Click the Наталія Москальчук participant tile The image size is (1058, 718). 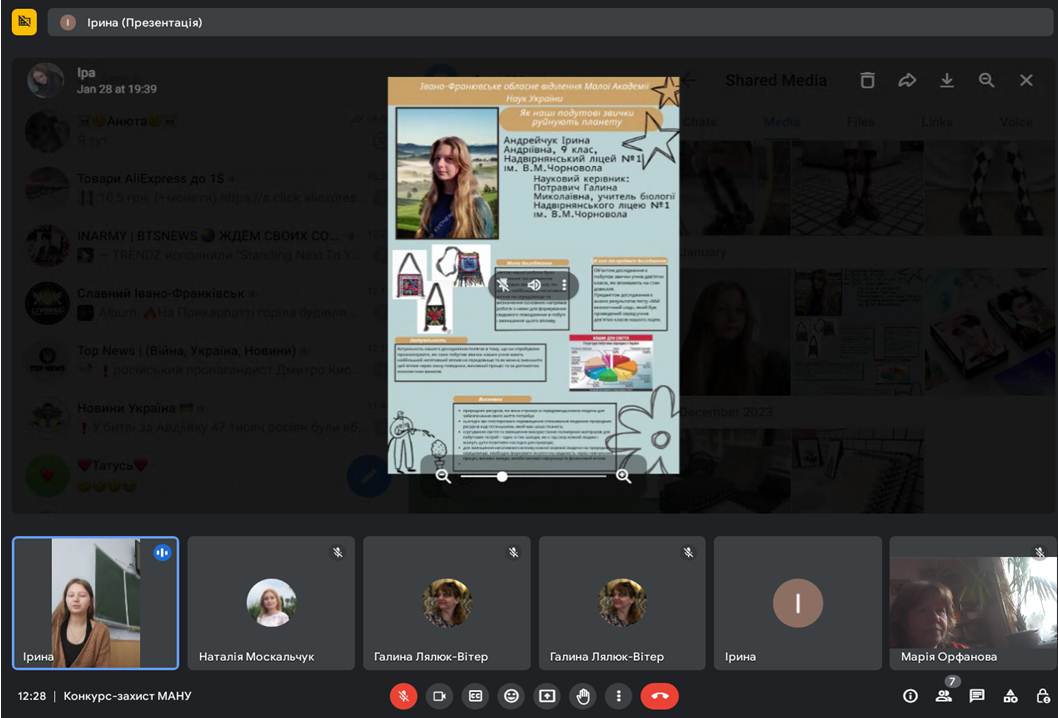(271, 603)
